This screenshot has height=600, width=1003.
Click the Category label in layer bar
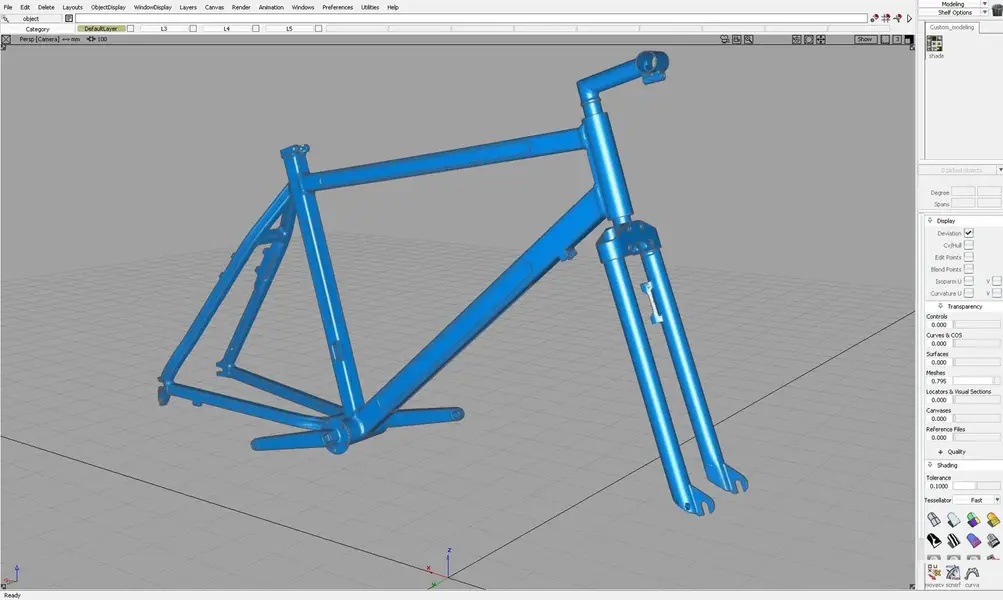pyautogui.click(x=37, y=29)
